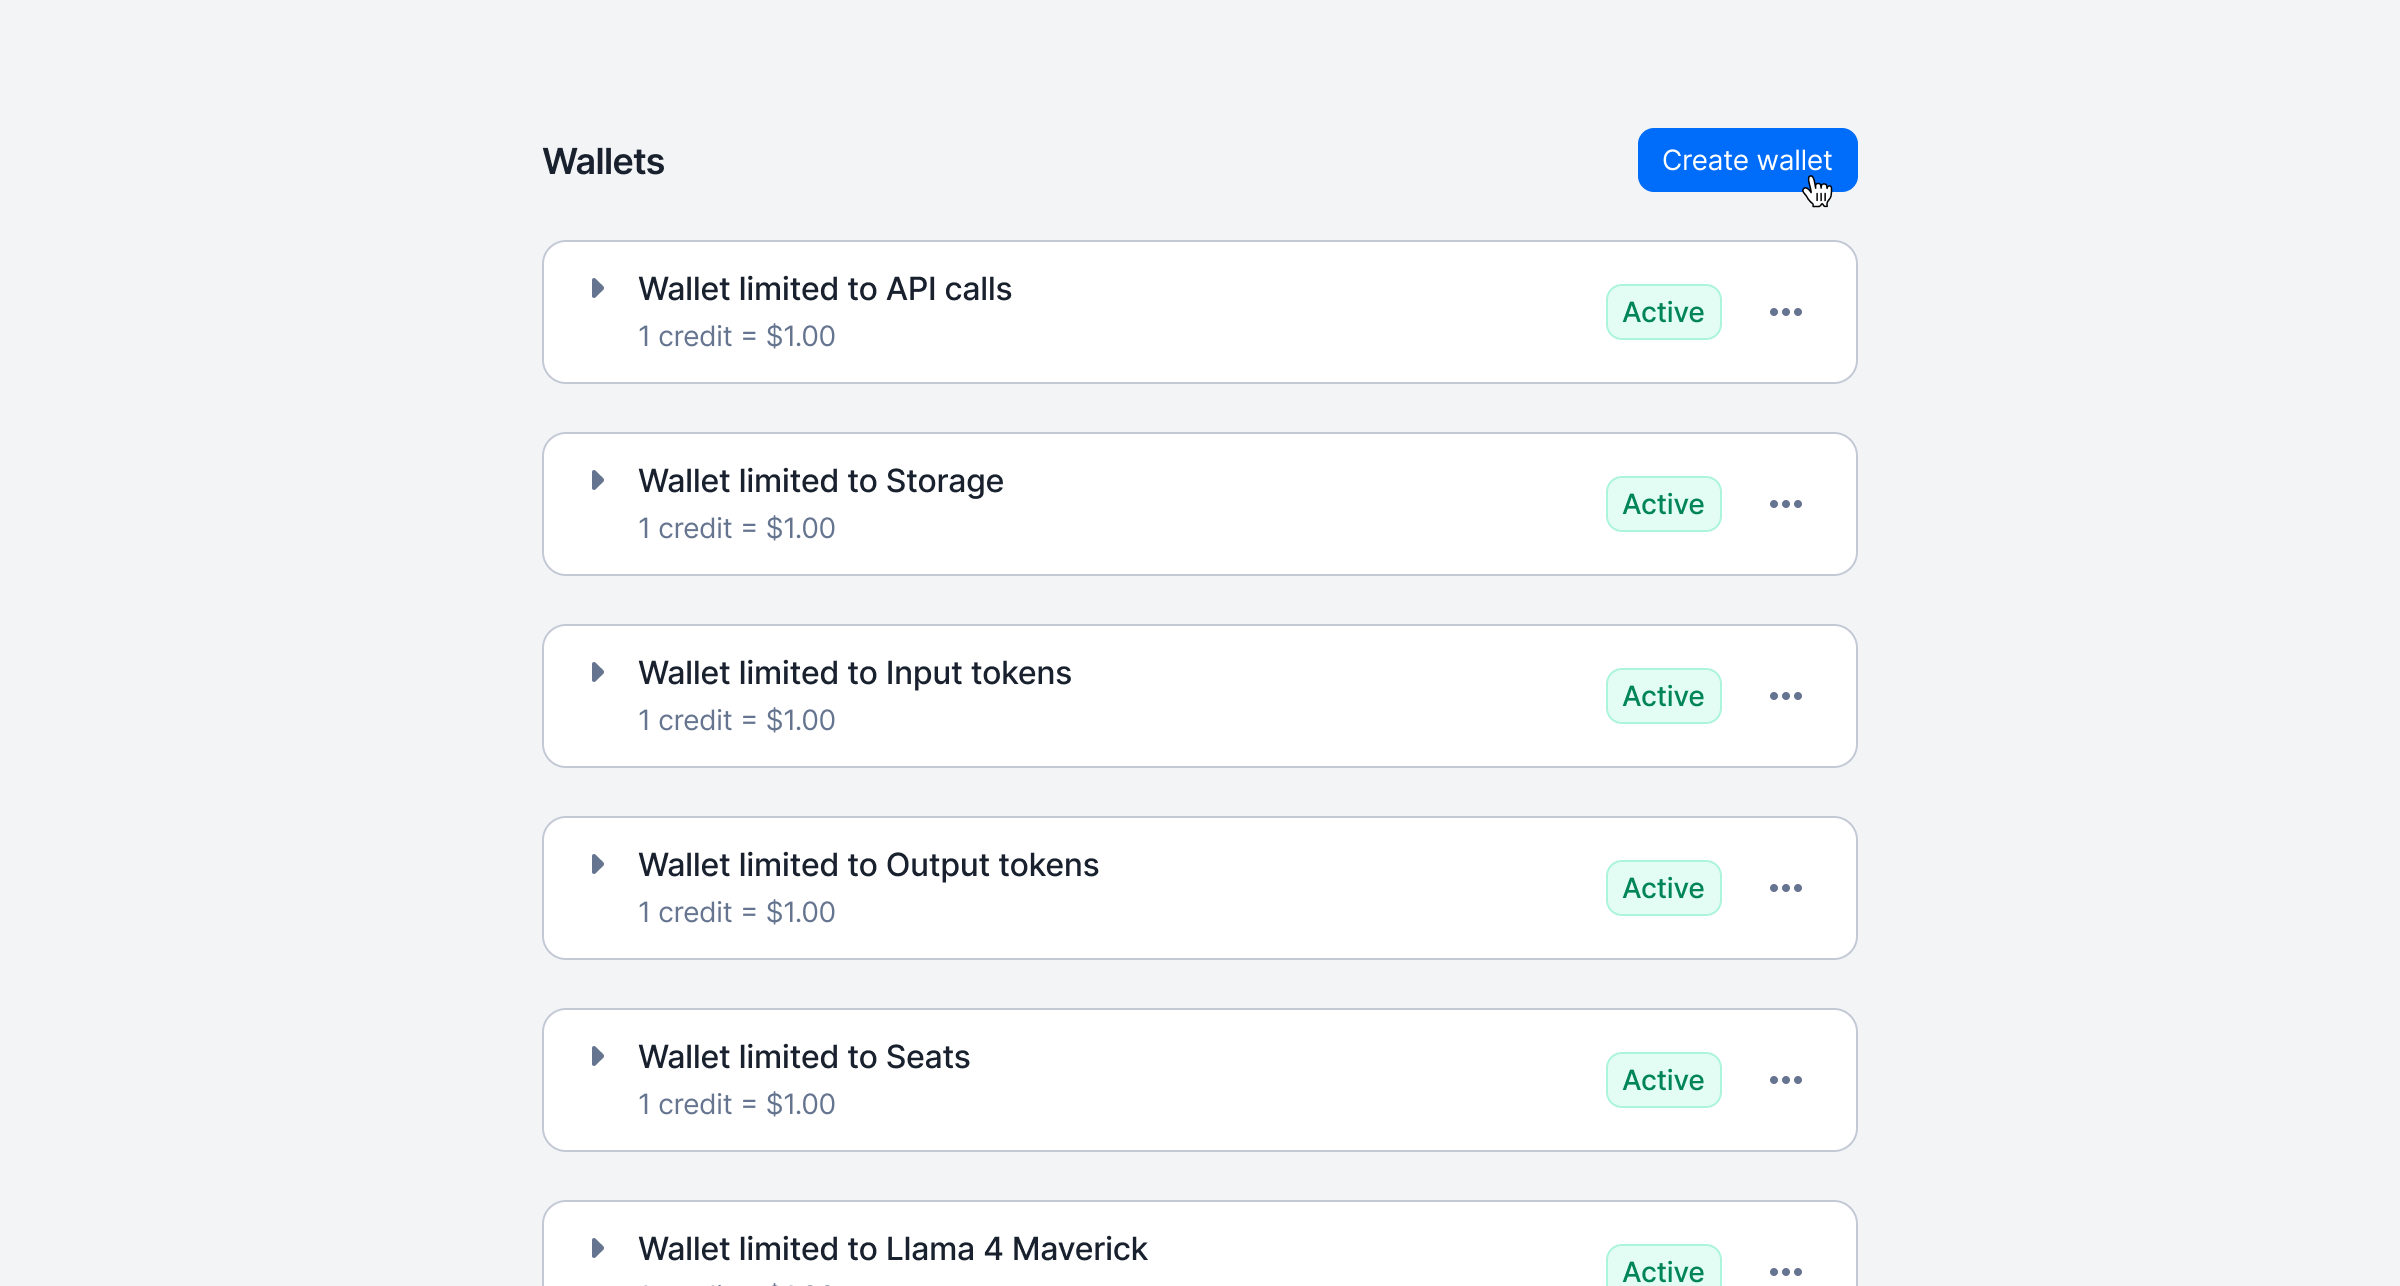Expand the Storage wallet row
This screenshot has width=2400, height=1286.
(x=598, y=480)
